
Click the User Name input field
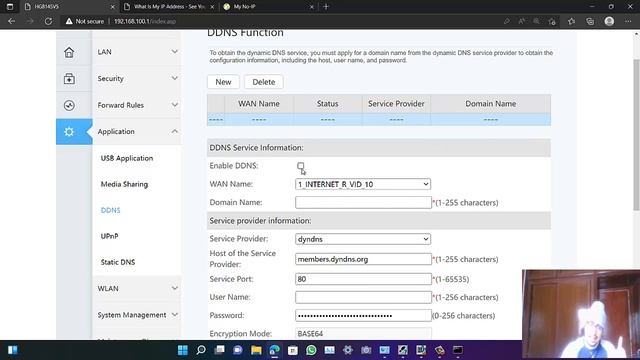[363, 297]
